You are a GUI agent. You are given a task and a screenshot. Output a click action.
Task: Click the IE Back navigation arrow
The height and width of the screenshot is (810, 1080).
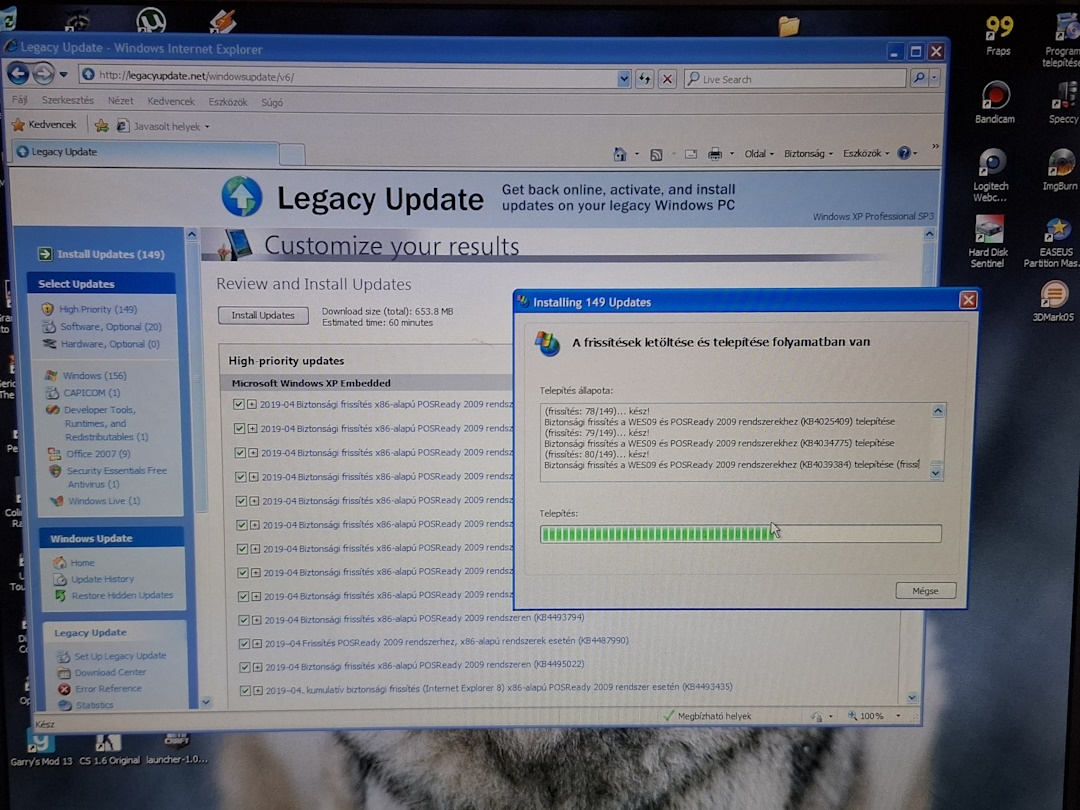tap(18, 74)
